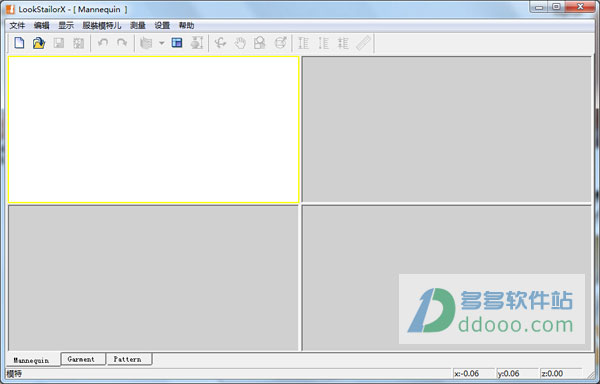Open the 文件 menu

(x=17, y=26)
